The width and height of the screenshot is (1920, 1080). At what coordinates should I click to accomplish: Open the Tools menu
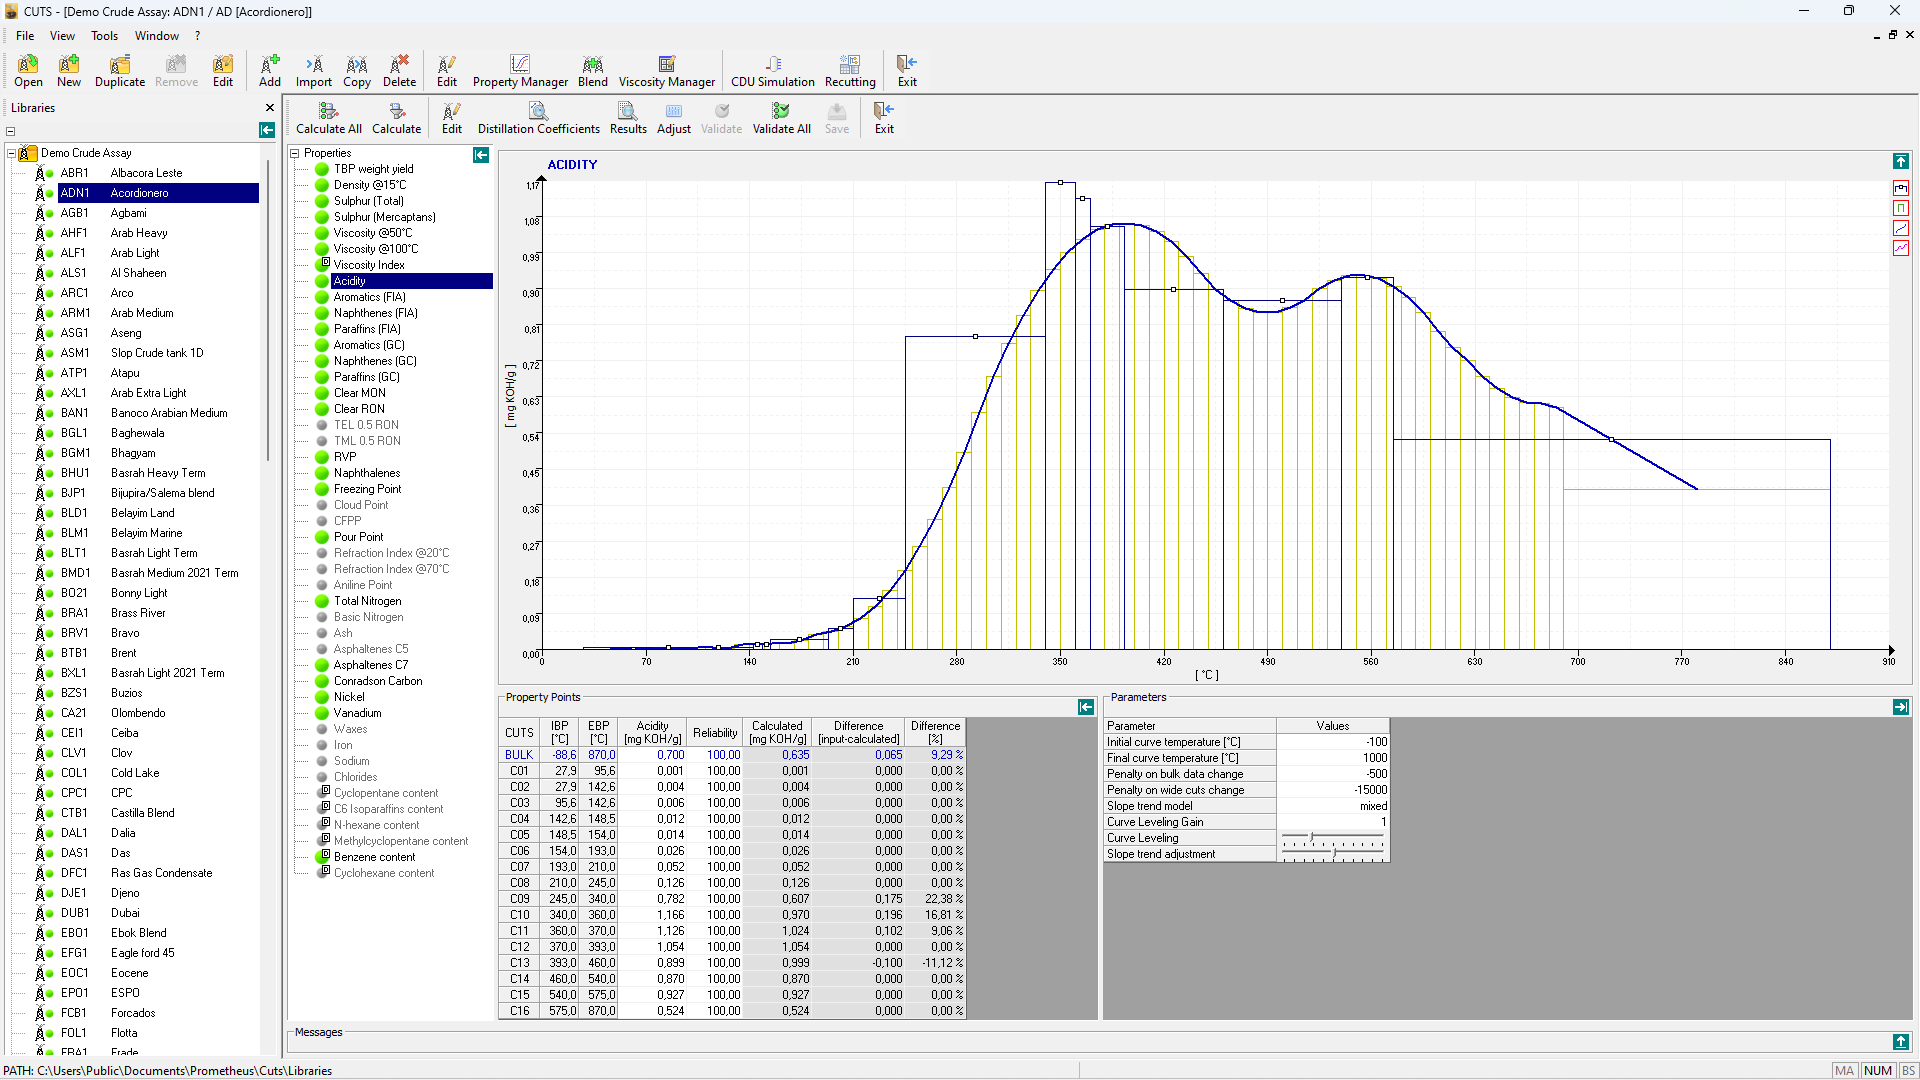click(104, 36)
